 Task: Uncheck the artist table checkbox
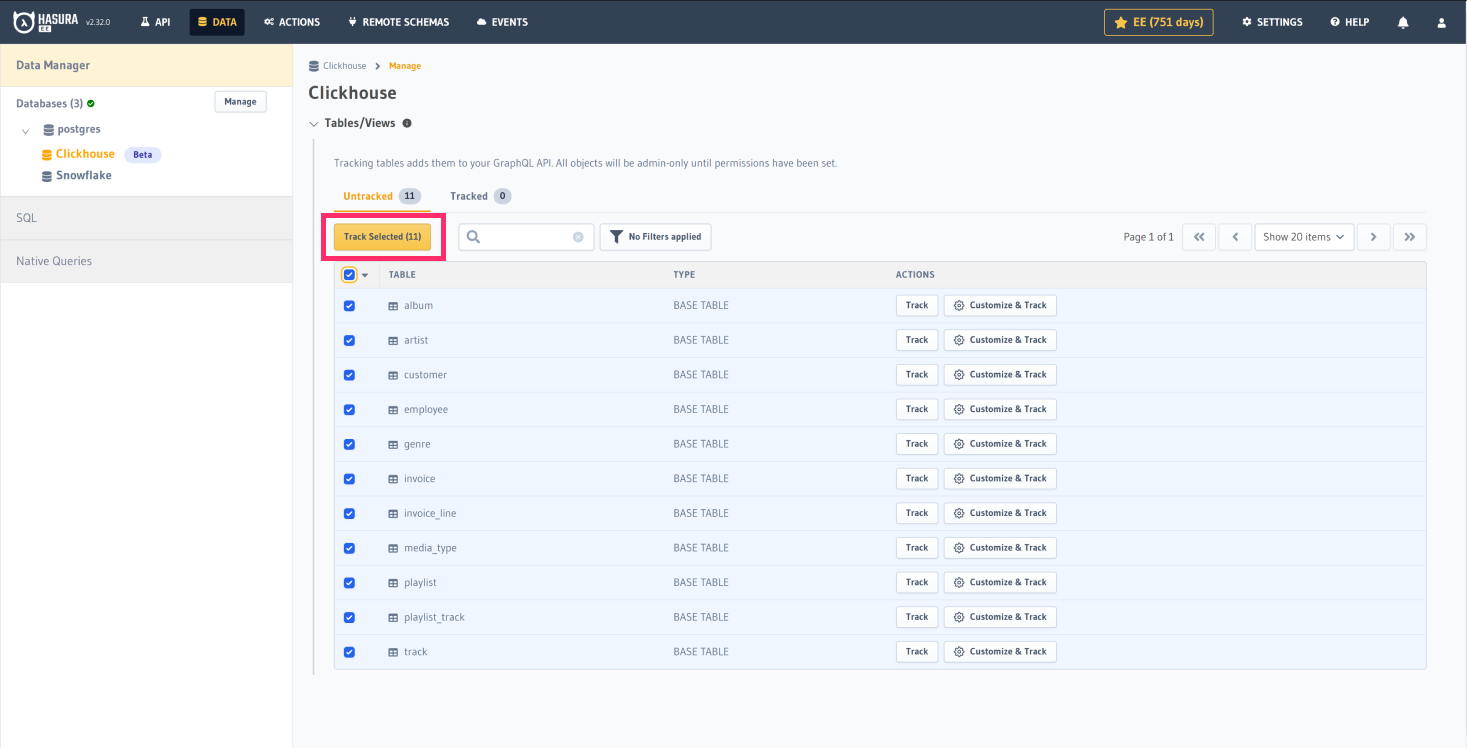coord(349,340)
